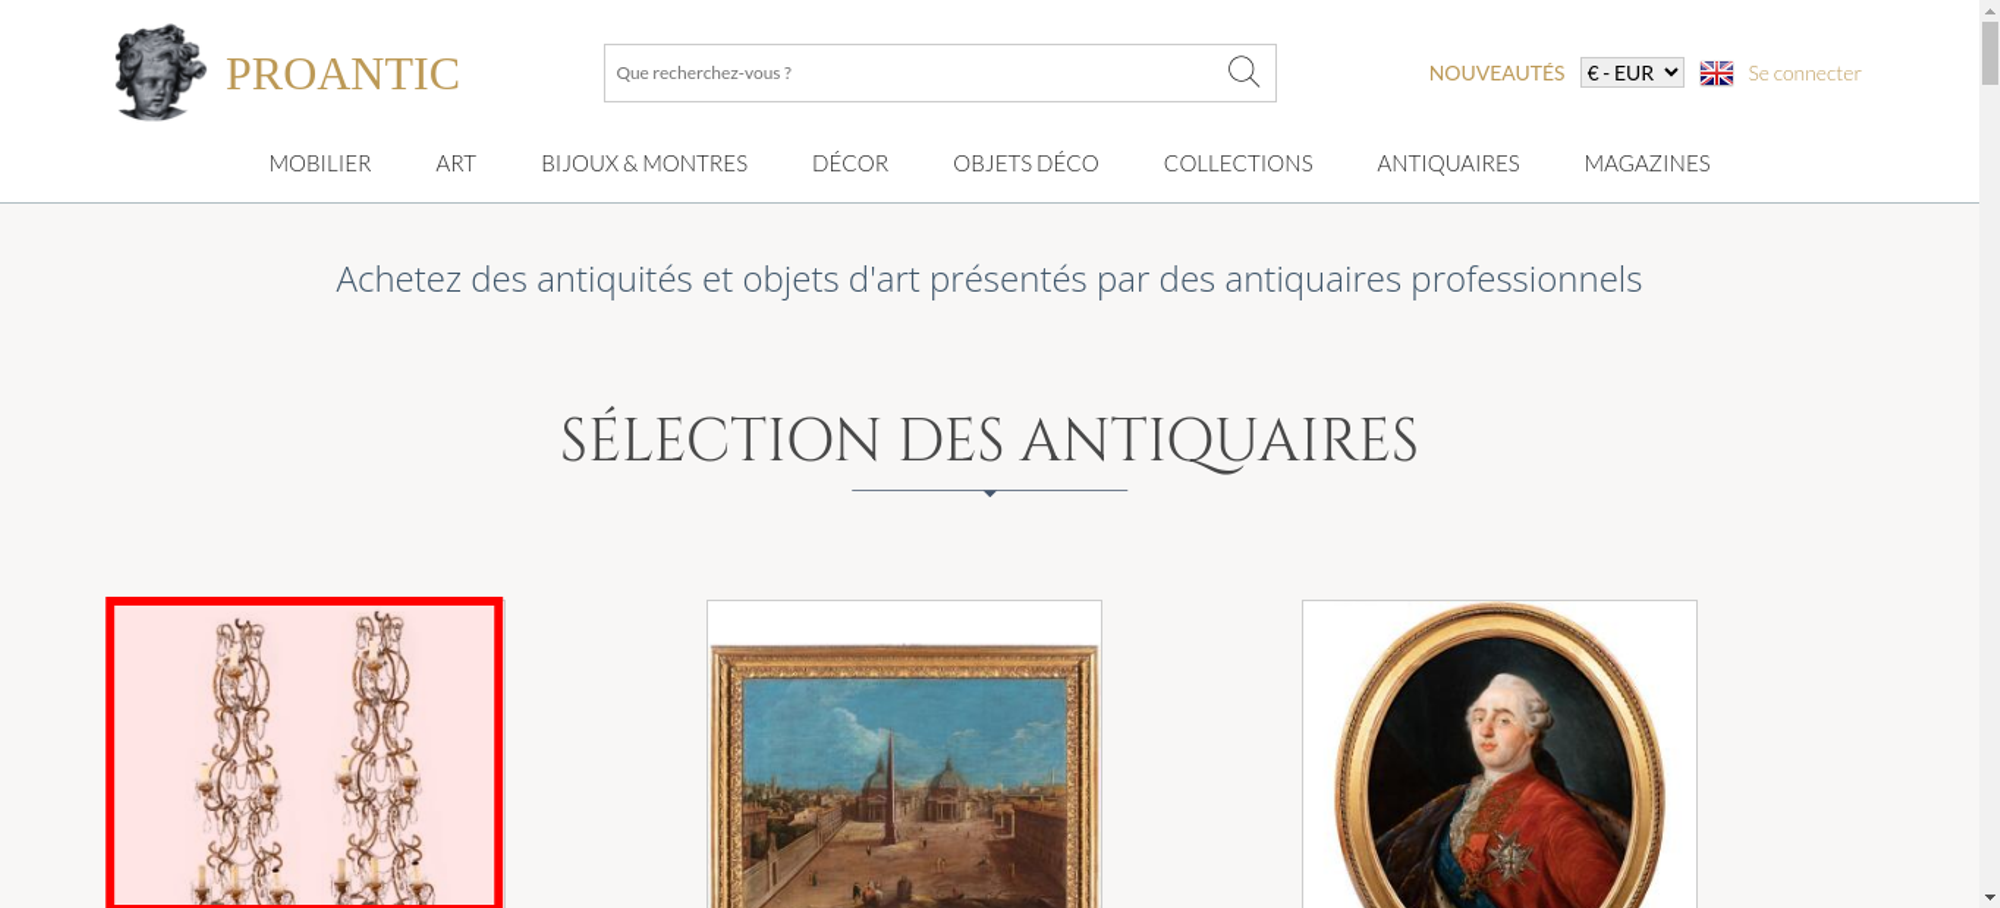
Task: Open the MOBILIER menu
Action: coord(320,163)
